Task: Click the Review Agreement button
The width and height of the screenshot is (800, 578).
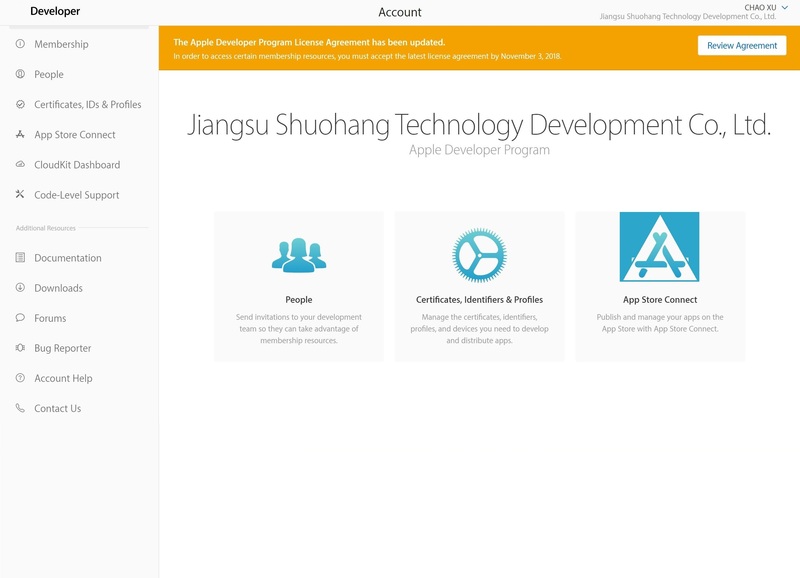Action: [x=742, y=45]
